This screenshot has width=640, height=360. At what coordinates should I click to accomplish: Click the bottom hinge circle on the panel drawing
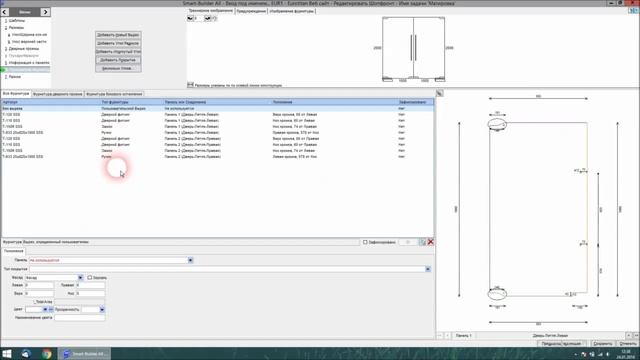point(497,294)
